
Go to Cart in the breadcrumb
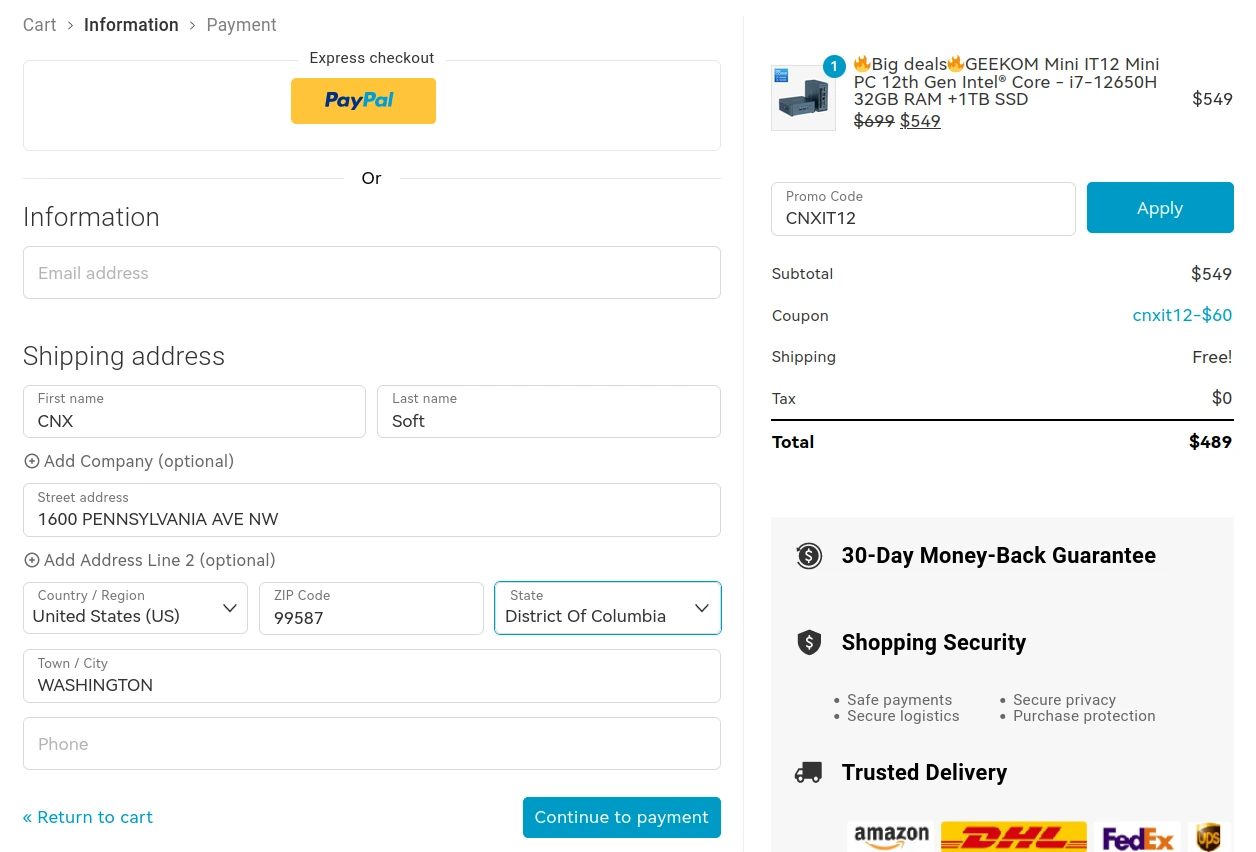[40, 25]
